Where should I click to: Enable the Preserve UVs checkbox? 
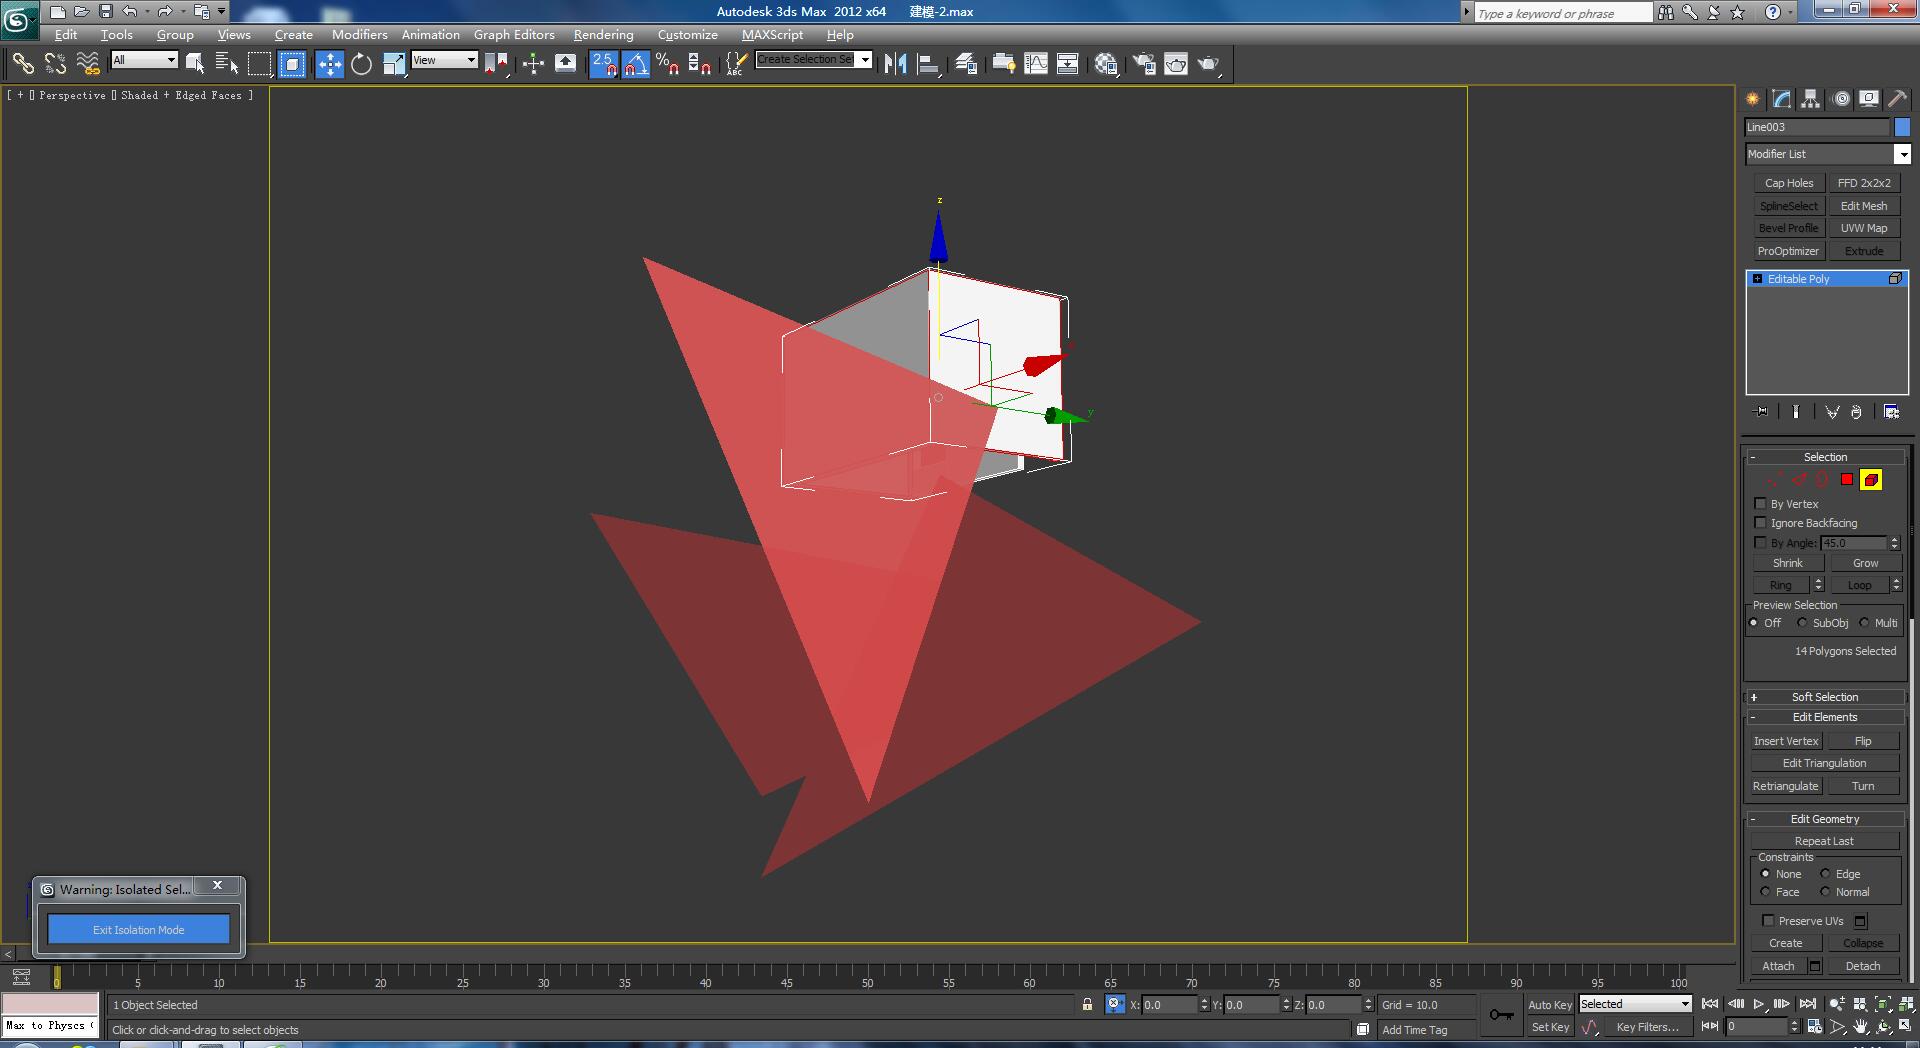1768,921
